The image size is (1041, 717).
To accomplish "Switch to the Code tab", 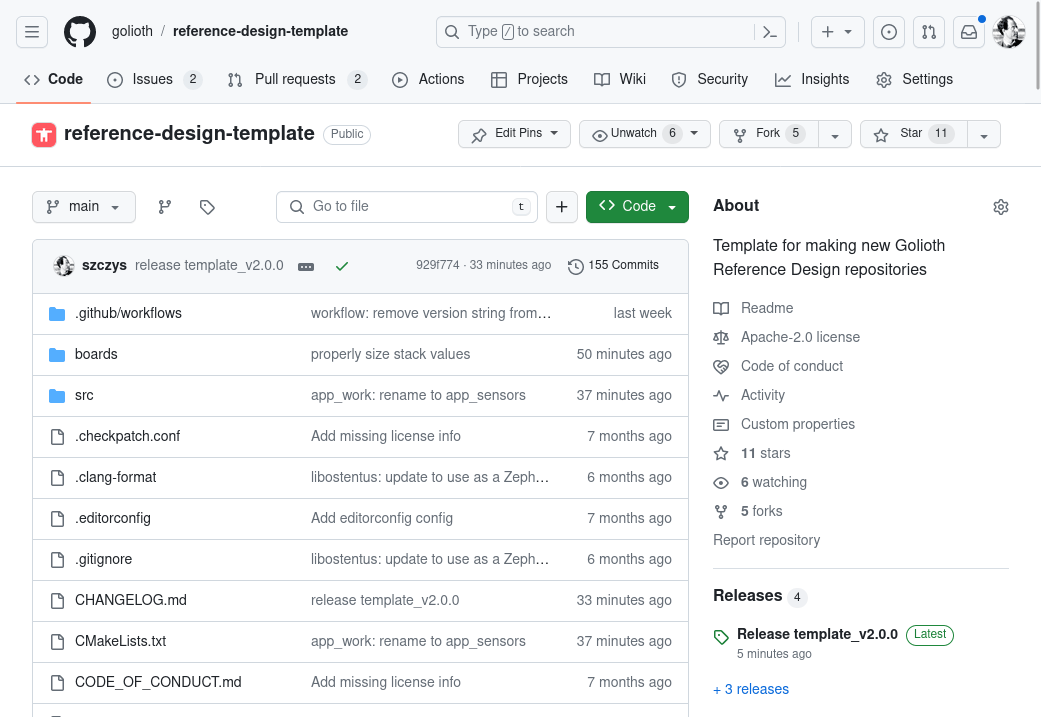I will coord(54,80).
